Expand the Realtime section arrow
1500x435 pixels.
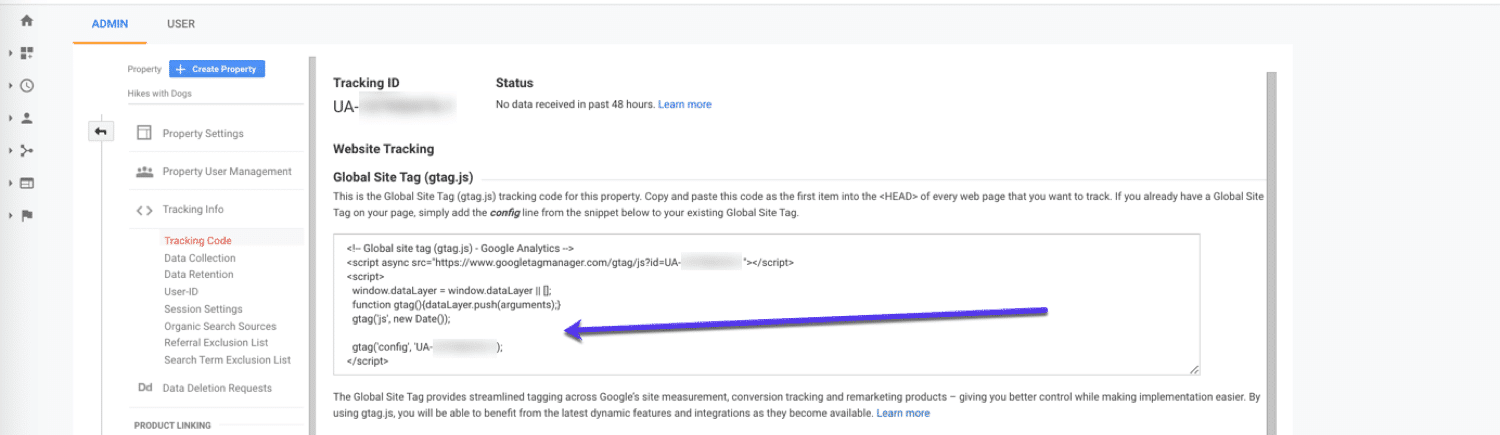pyautogui.click(x=10, y=86)
